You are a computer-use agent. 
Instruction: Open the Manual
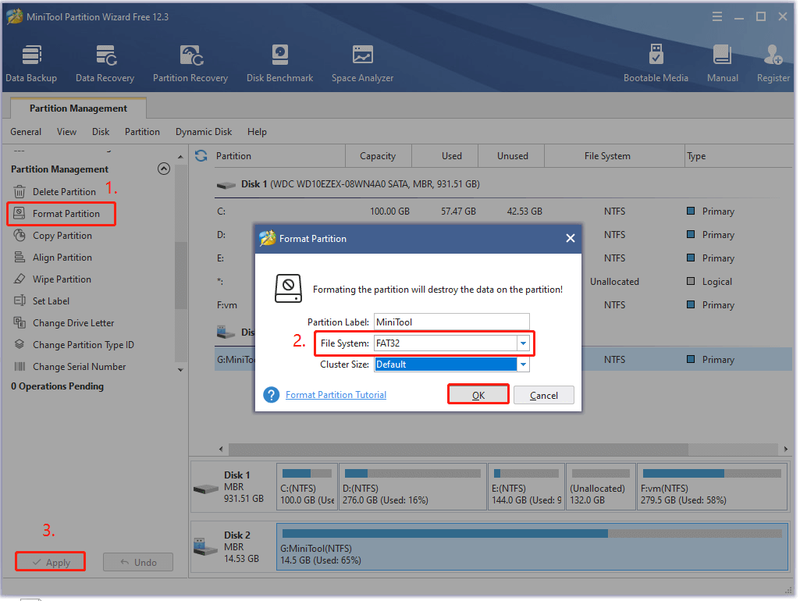pyautogui.click(x=722, y=63)
